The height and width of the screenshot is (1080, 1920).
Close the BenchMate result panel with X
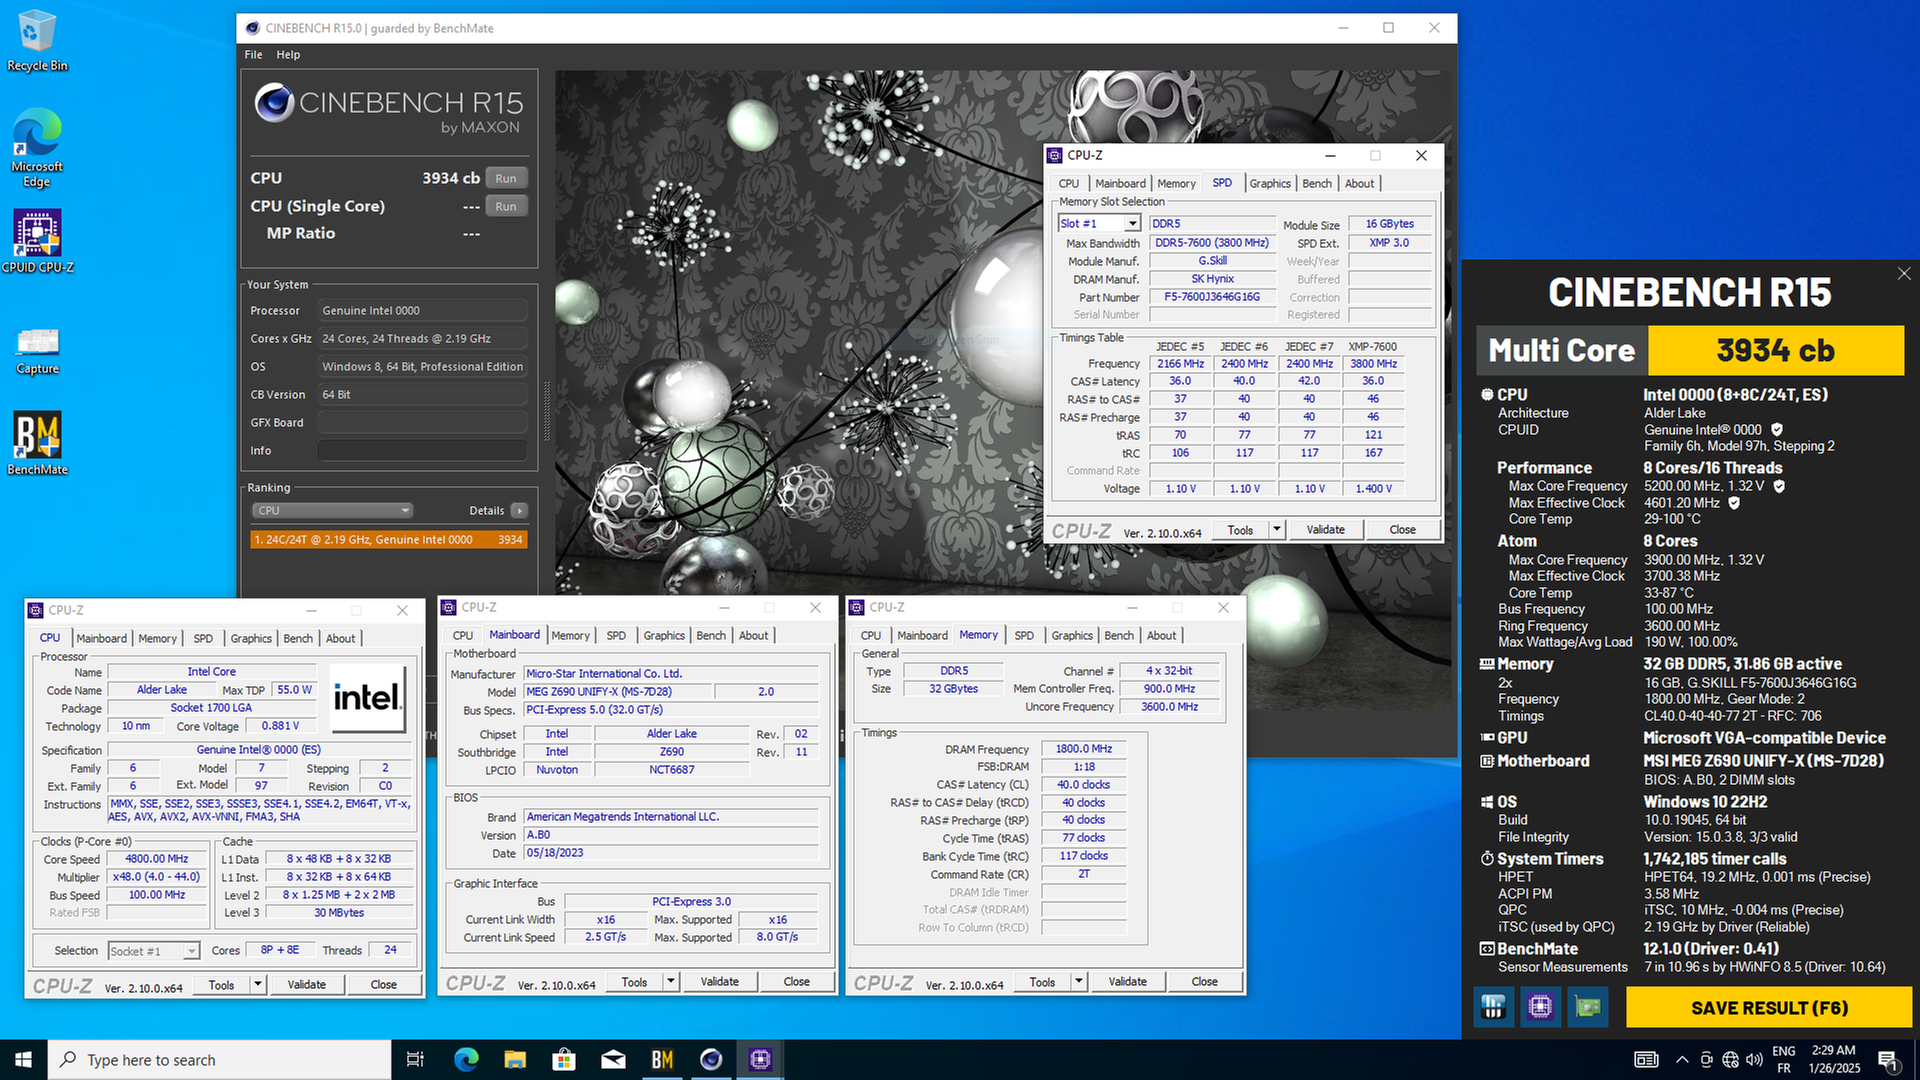[1904, 273]
